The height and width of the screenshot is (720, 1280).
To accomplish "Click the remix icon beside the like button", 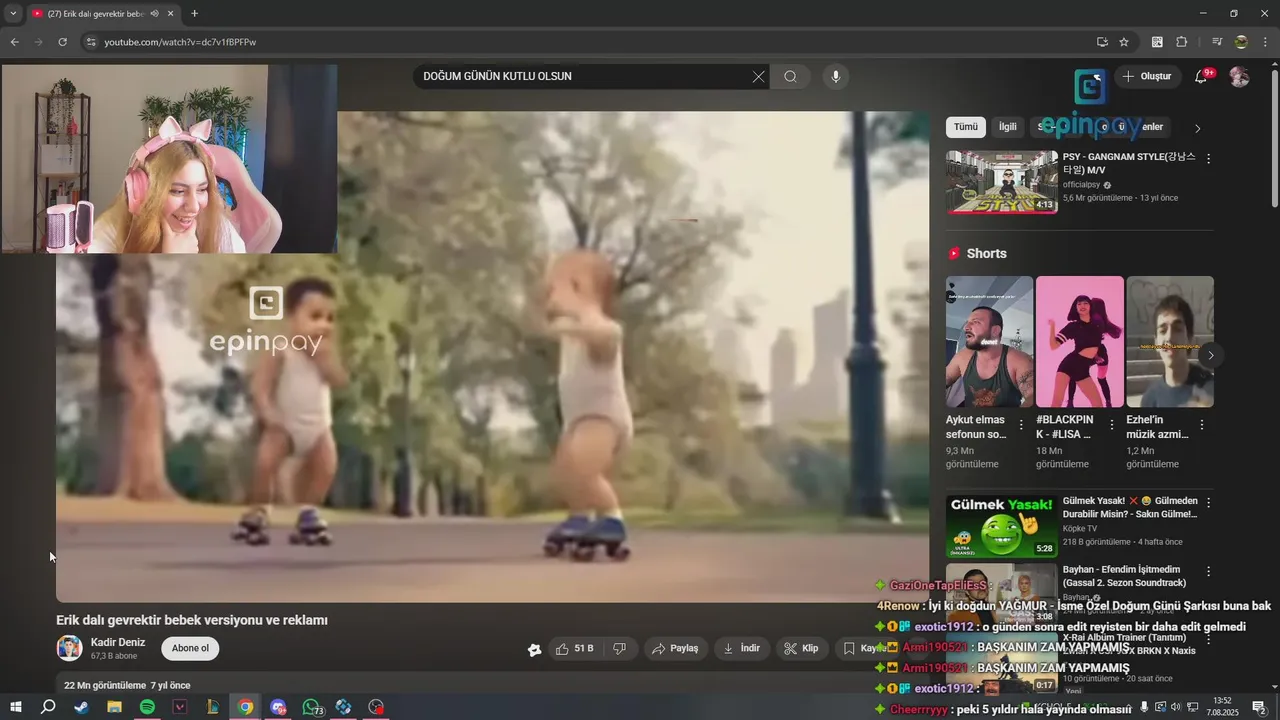I will coord(535,650).
